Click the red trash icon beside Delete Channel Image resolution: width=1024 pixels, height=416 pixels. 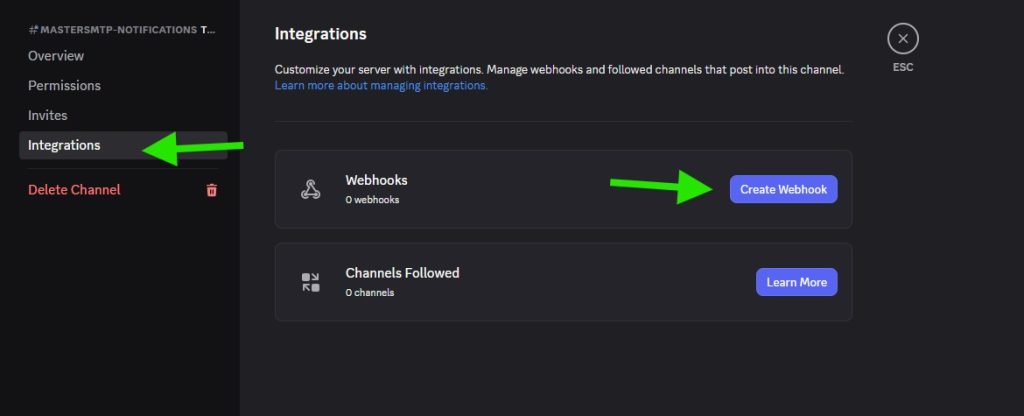point(212,190)
